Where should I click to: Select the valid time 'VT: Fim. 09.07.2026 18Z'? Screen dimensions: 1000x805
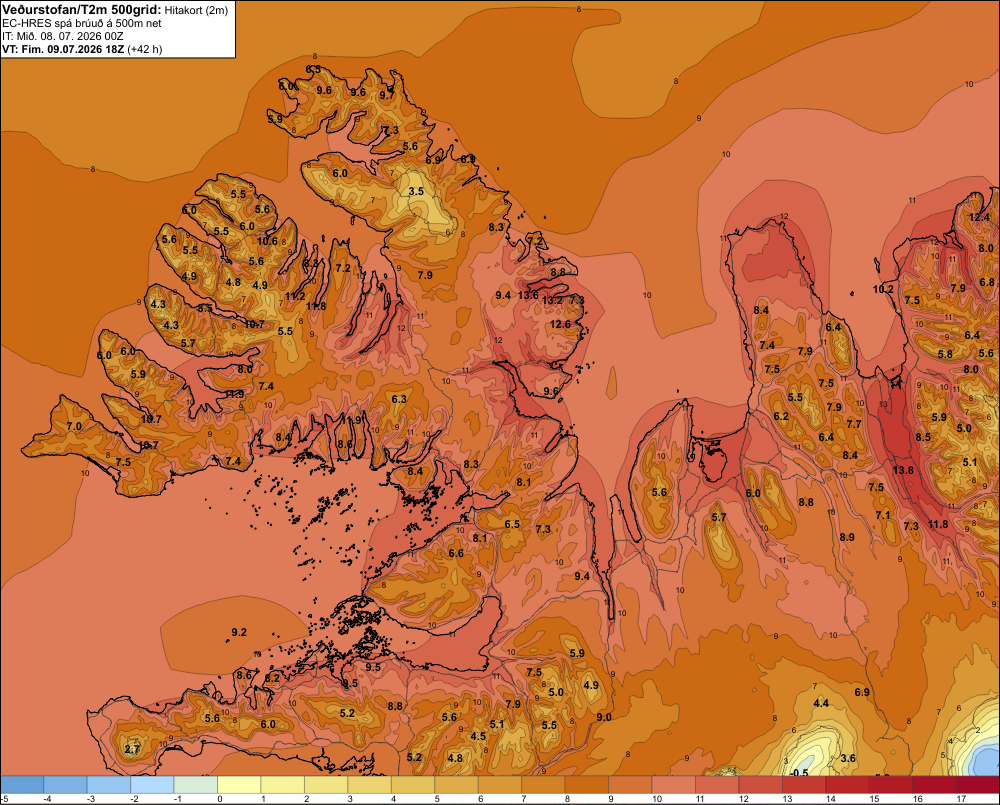(63, 49)
